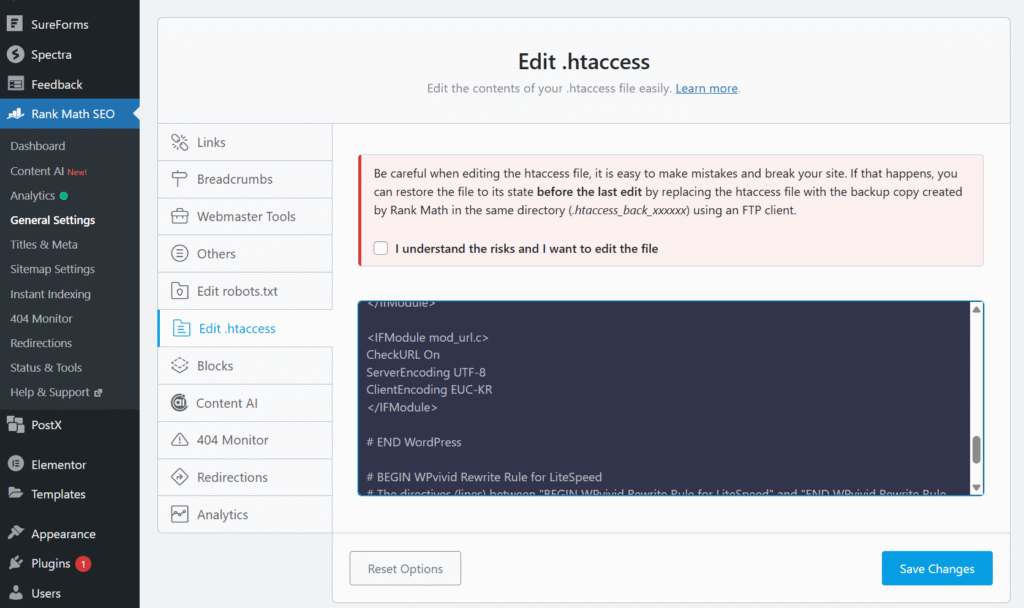
Task: Click the htaccess editor scroll up arrow
Action: (976, 310)
